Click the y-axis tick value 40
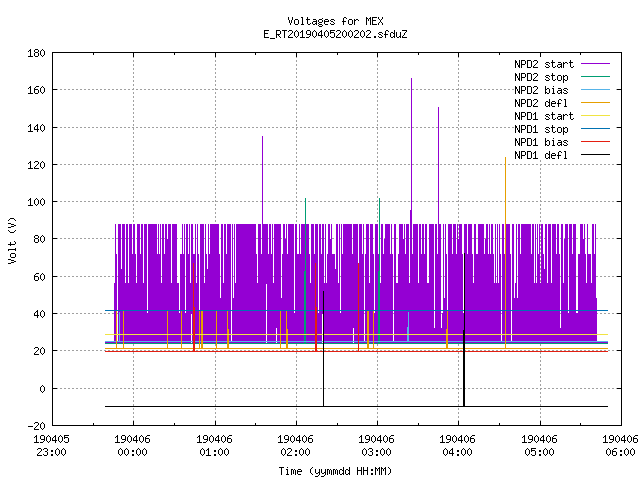This screenshot has height=480, width=640. tap(39, 314)
